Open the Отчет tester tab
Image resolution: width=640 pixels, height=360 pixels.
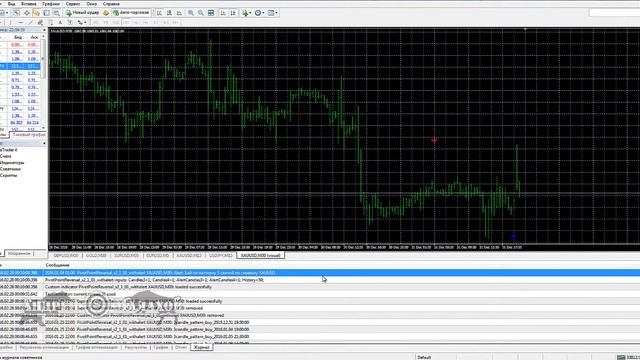(x=180, y=347)
